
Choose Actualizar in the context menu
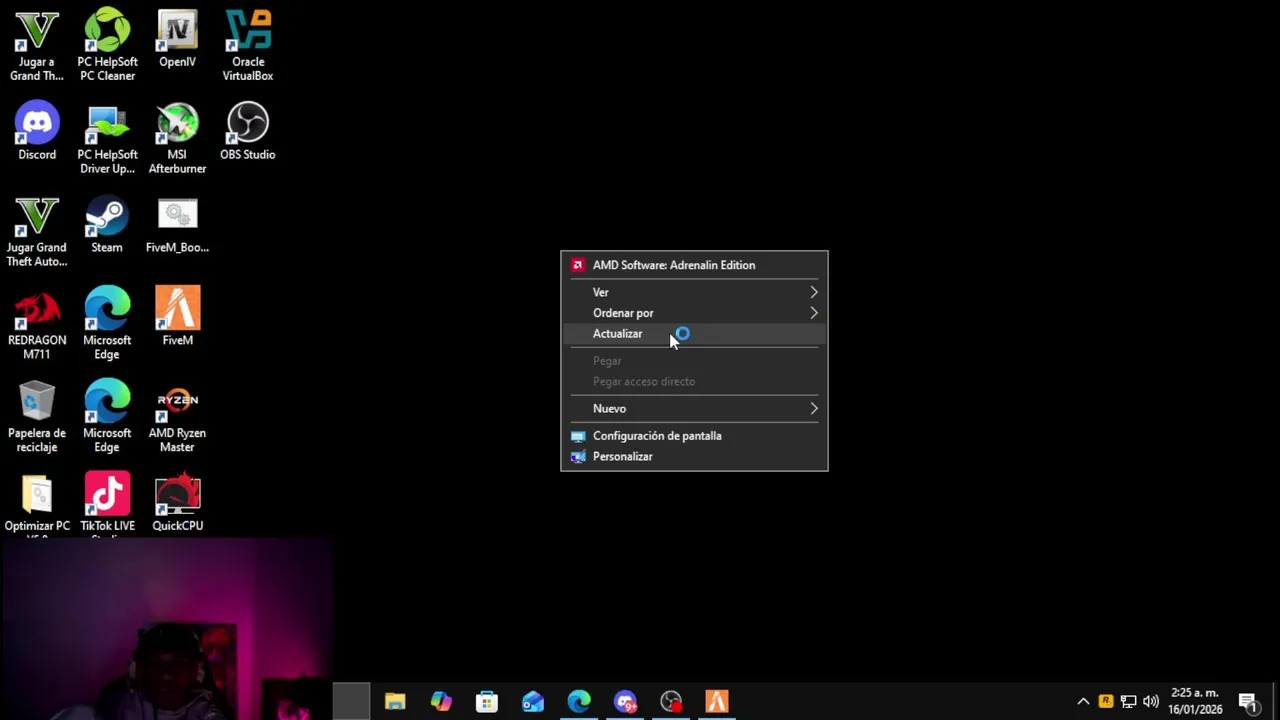[x=694, y=334]
